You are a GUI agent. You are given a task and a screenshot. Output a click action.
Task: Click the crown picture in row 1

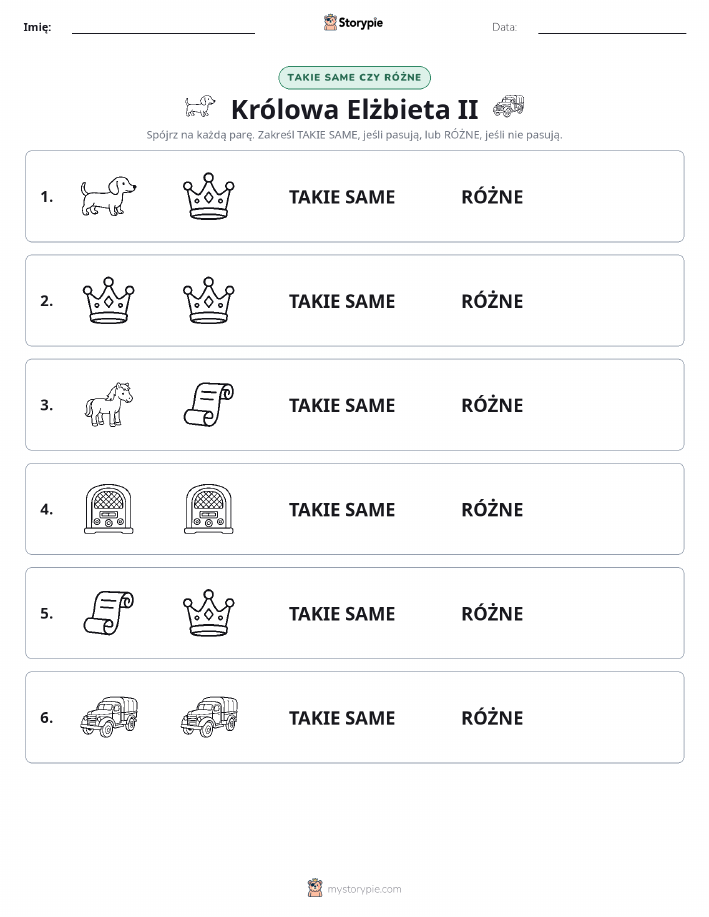(x=209, y=196)
